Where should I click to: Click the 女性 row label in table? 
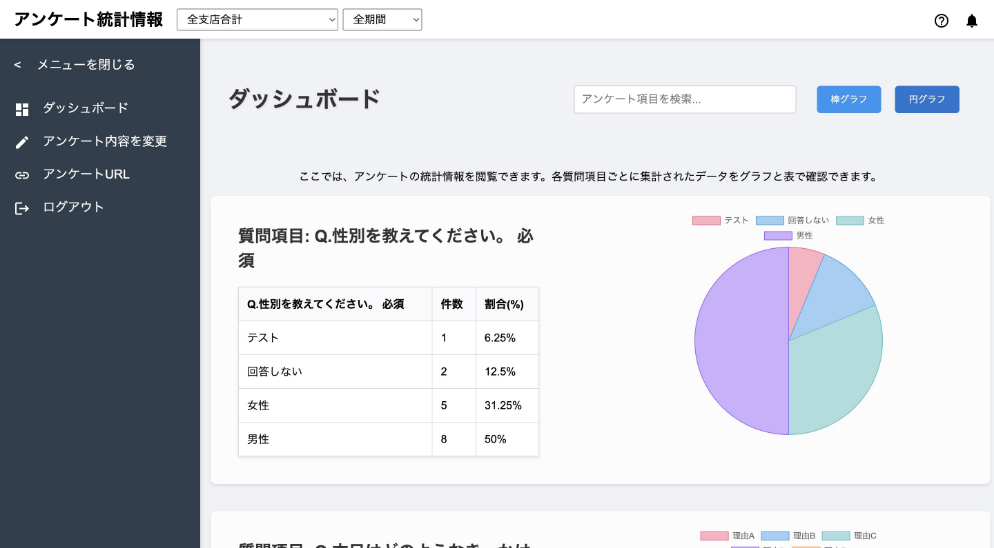[x=258, y=405]
